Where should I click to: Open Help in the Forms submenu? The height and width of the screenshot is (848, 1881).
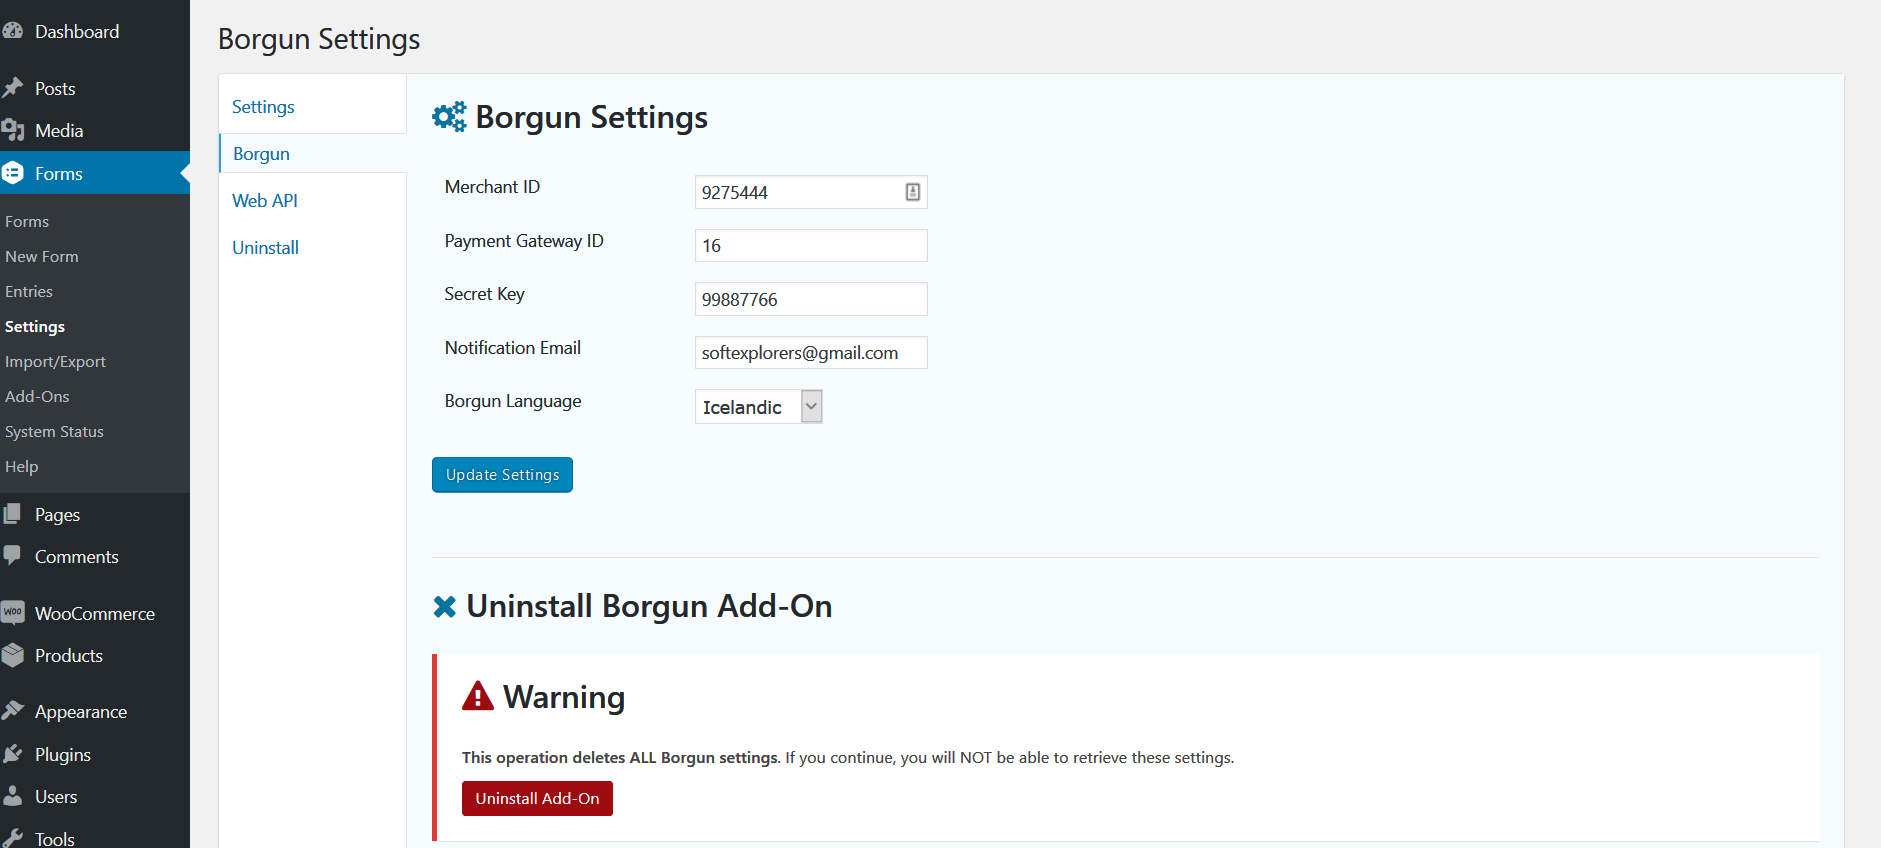point(21,466)
